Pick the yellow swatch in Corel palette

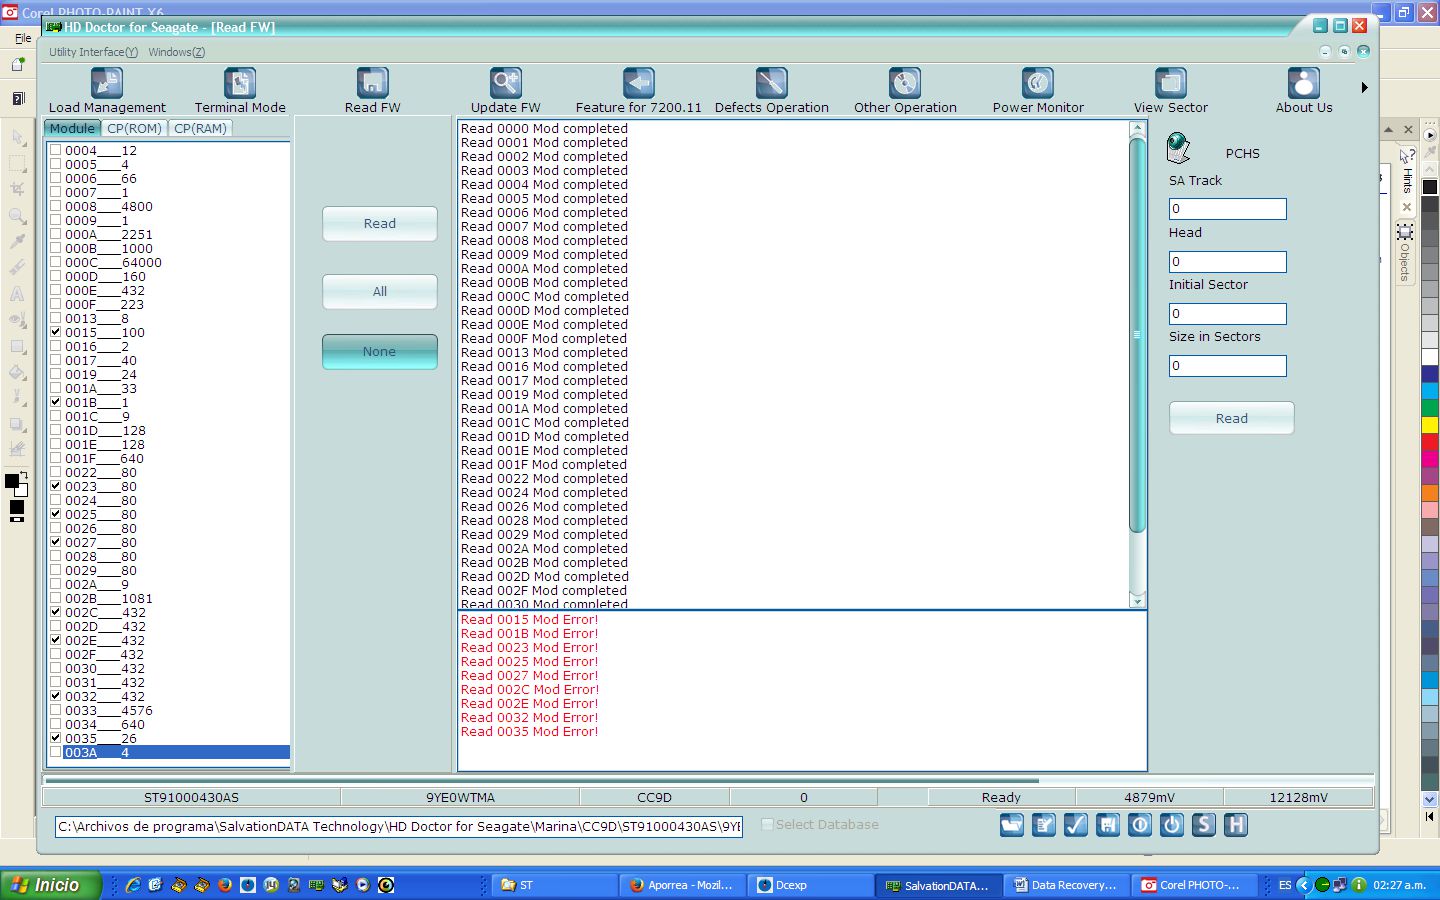(x=1430, y=425)
